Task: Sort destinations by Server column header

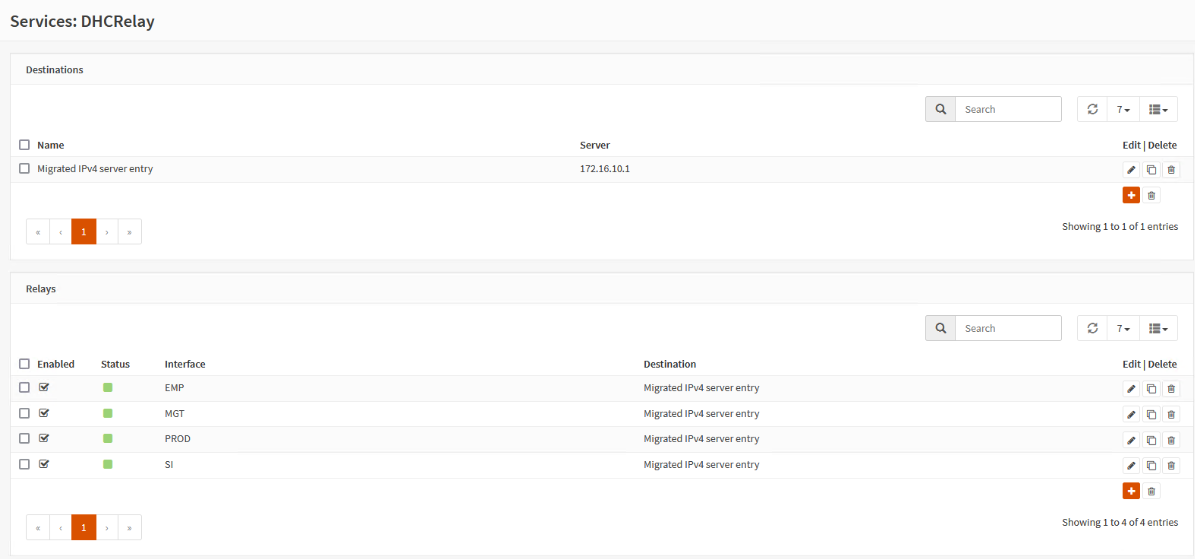Action: (x=594, y=145)
